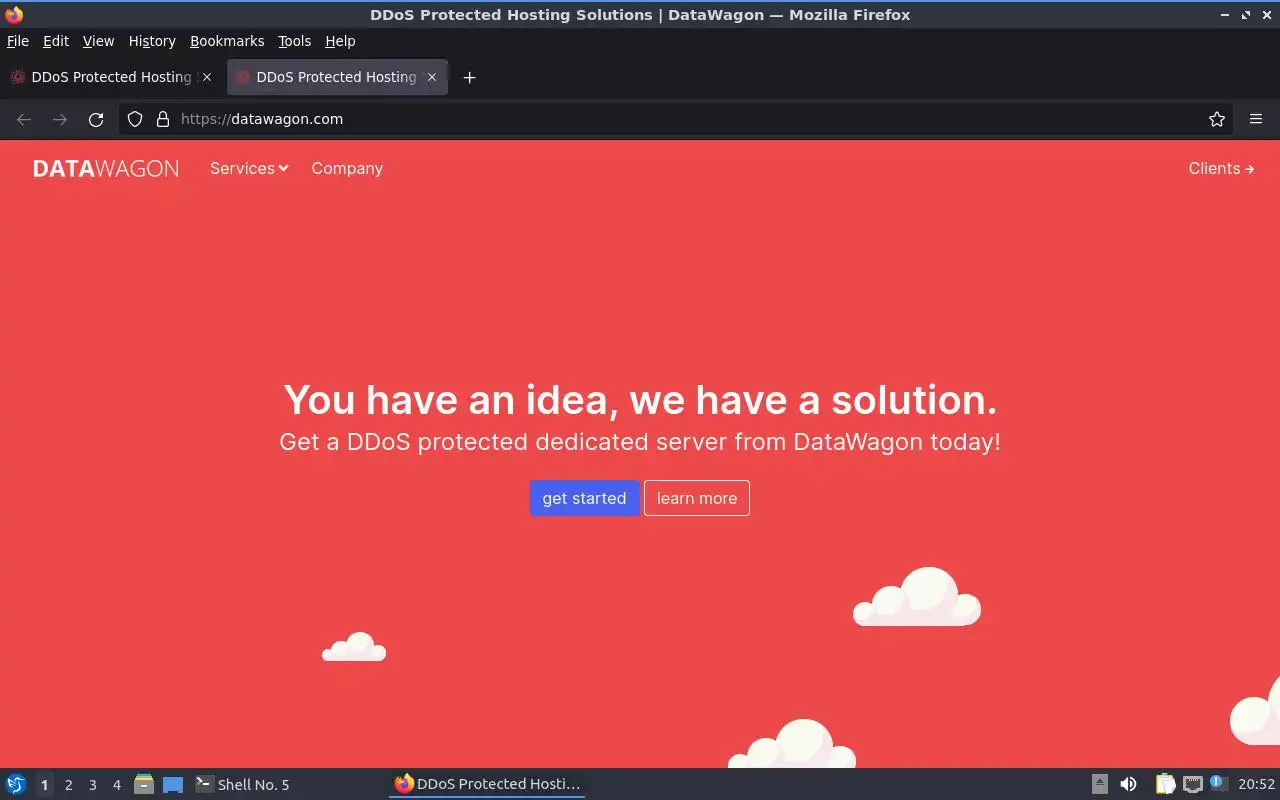Switch to virtual desktop 3
The image size is (1280, 800).
[92, 785]
